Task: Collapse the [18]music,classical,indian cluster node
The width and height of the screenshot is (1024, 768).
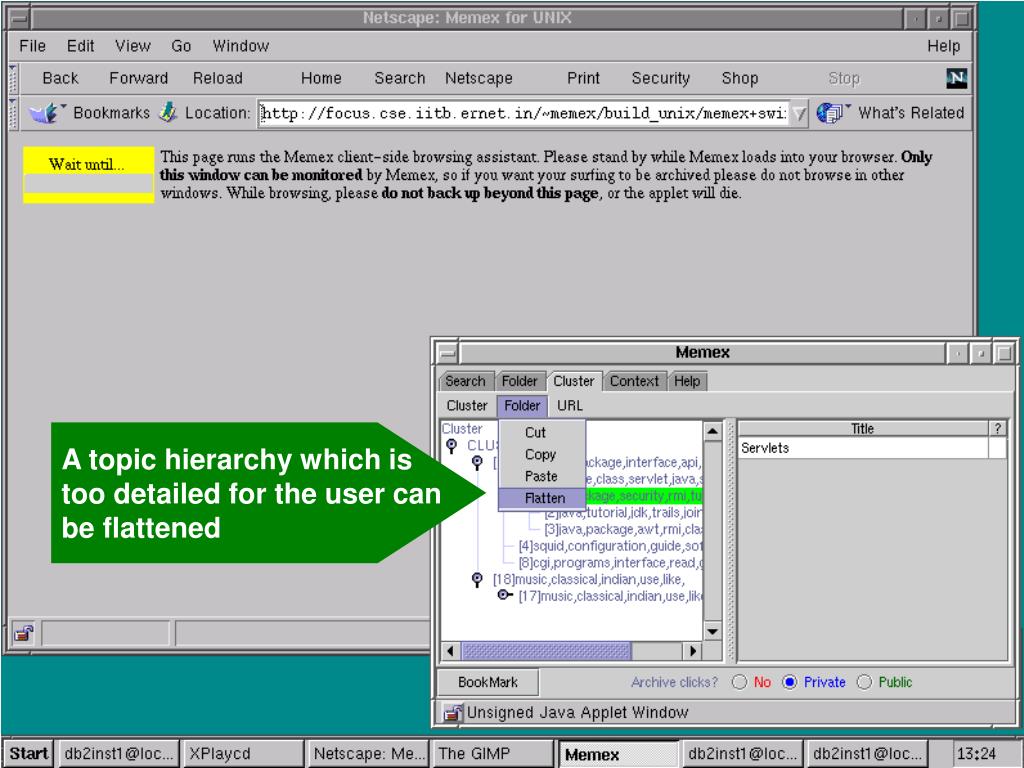Action: 477,579
